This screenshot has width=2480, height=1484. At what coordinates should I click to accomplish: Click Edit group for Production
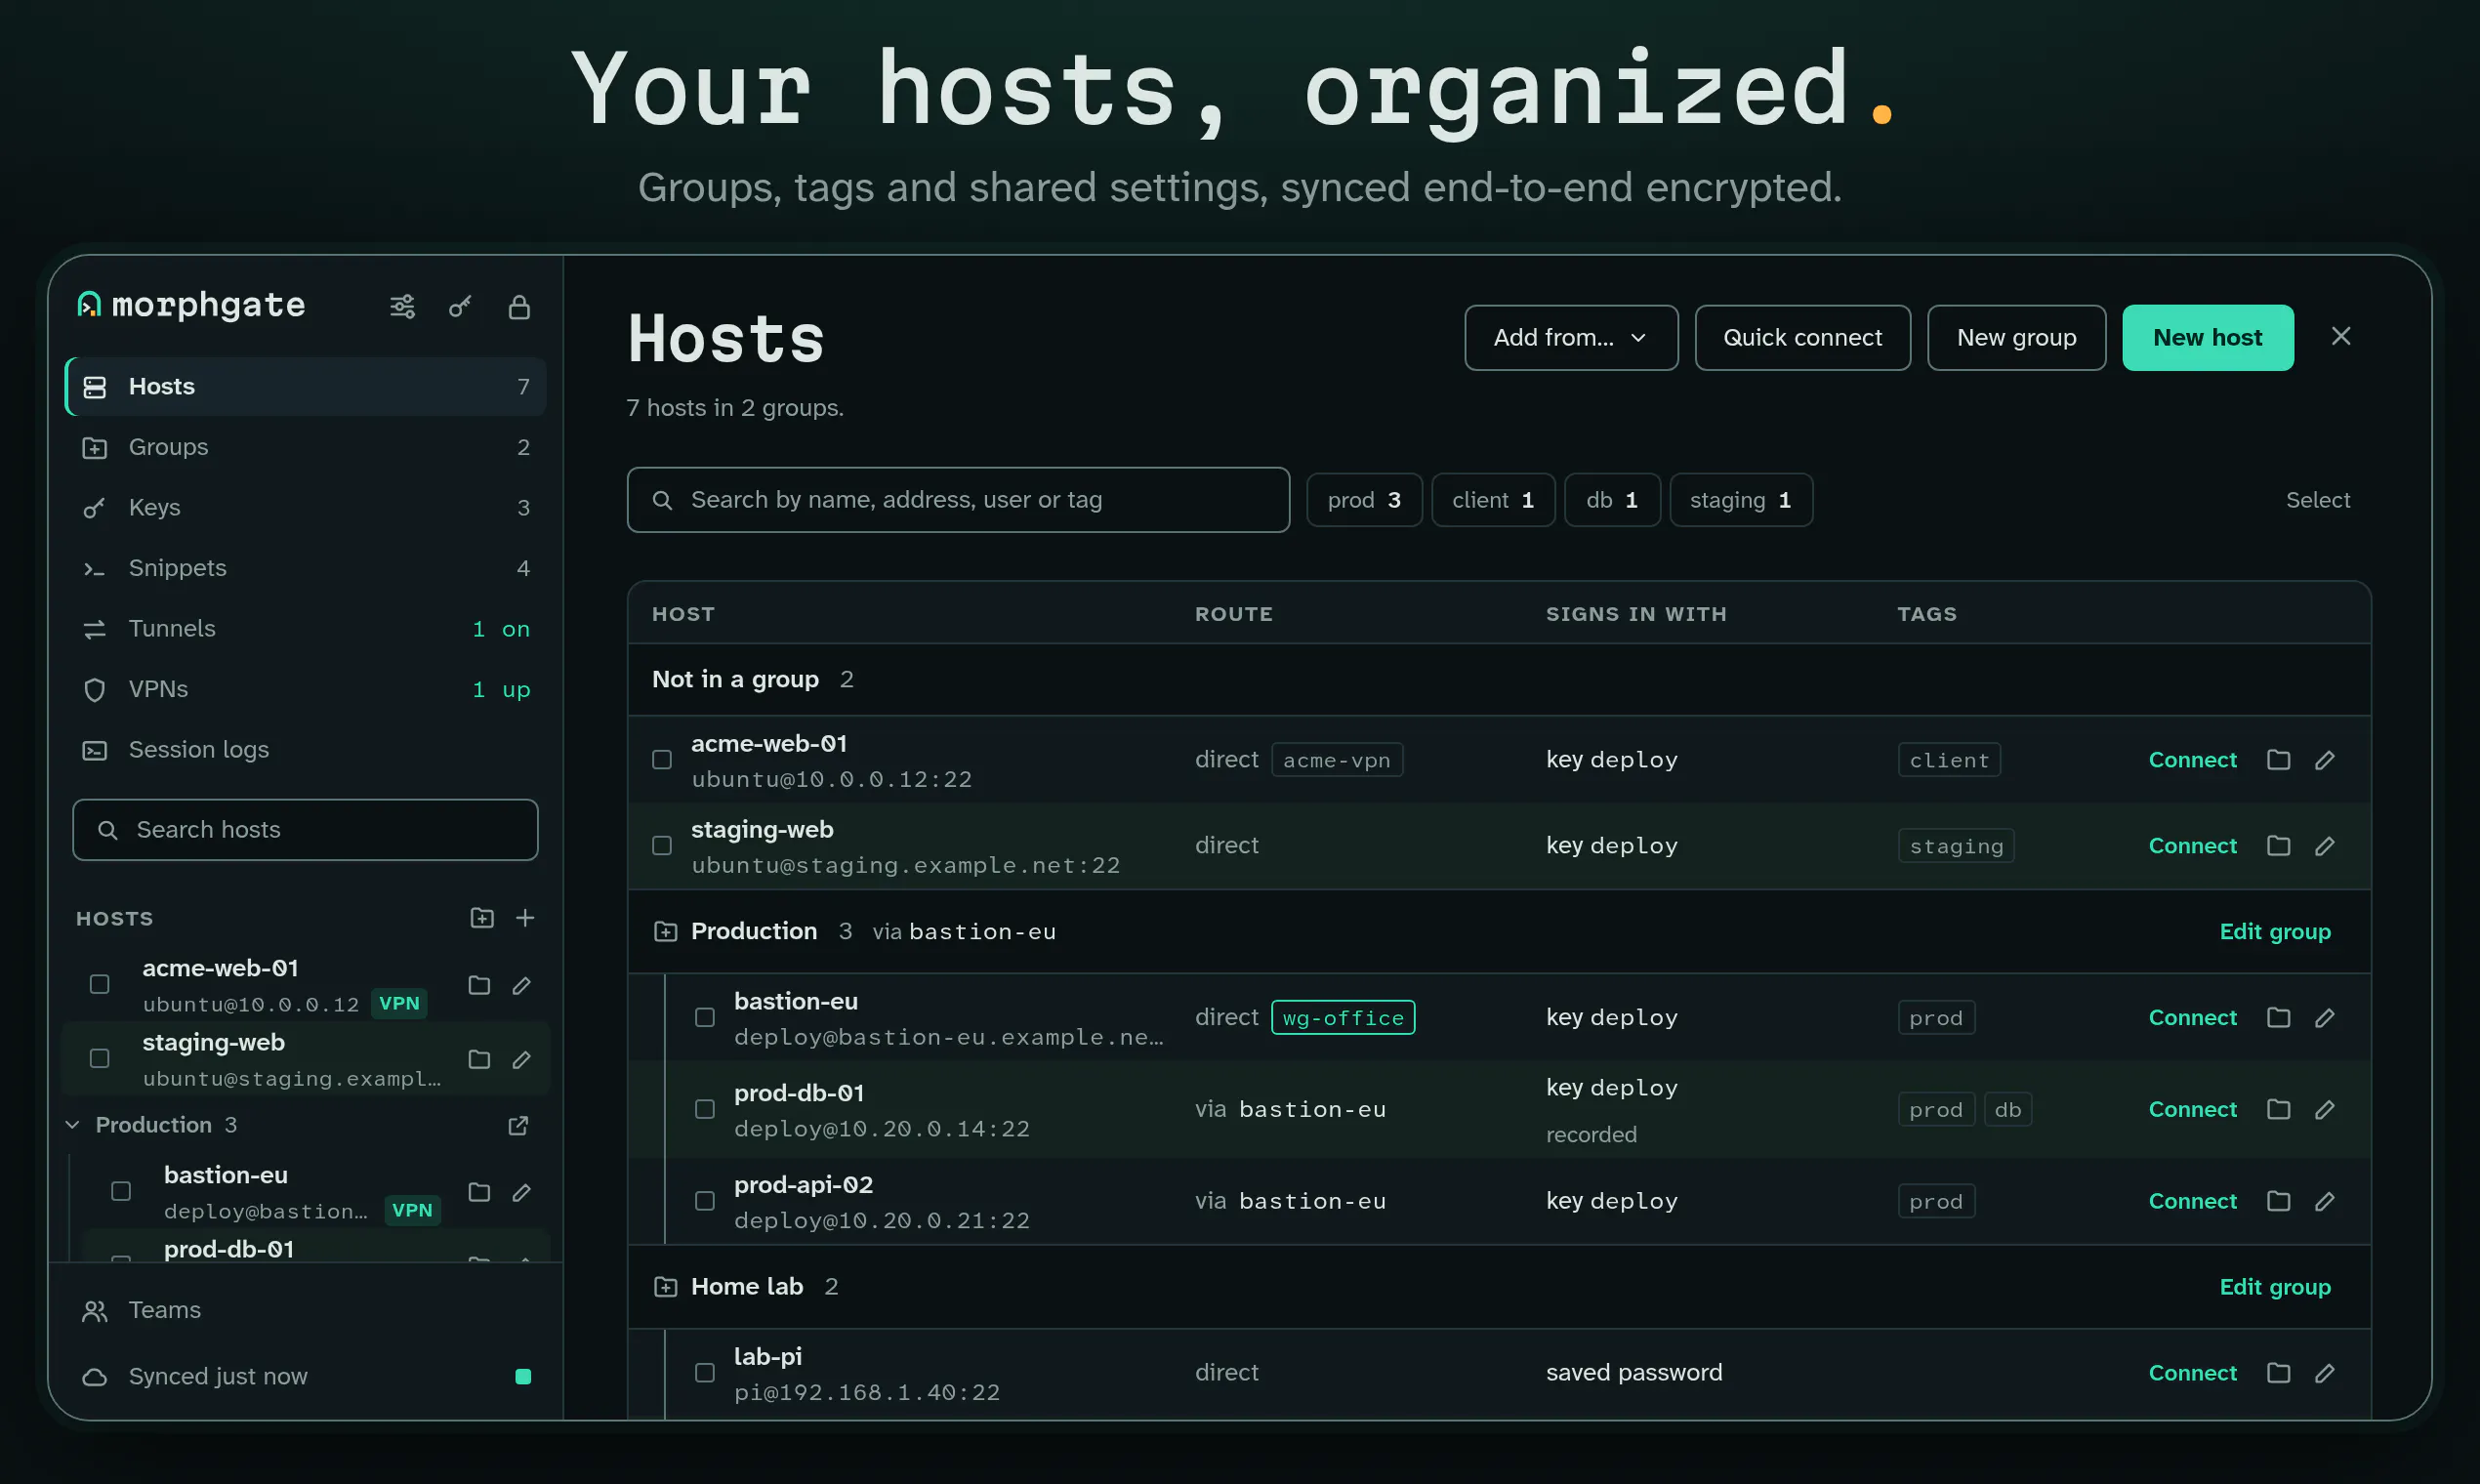point(2274,932)
